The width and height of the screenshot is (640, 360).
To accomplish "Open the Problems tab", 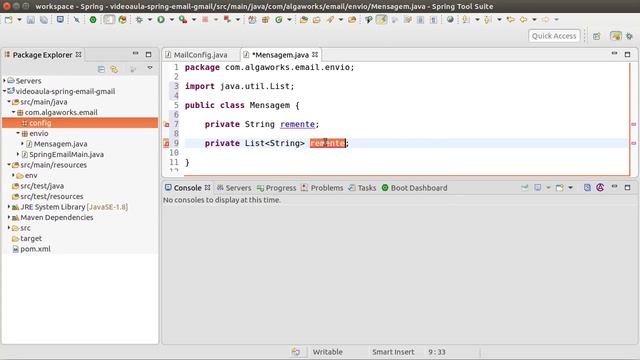I will point(322,188).
